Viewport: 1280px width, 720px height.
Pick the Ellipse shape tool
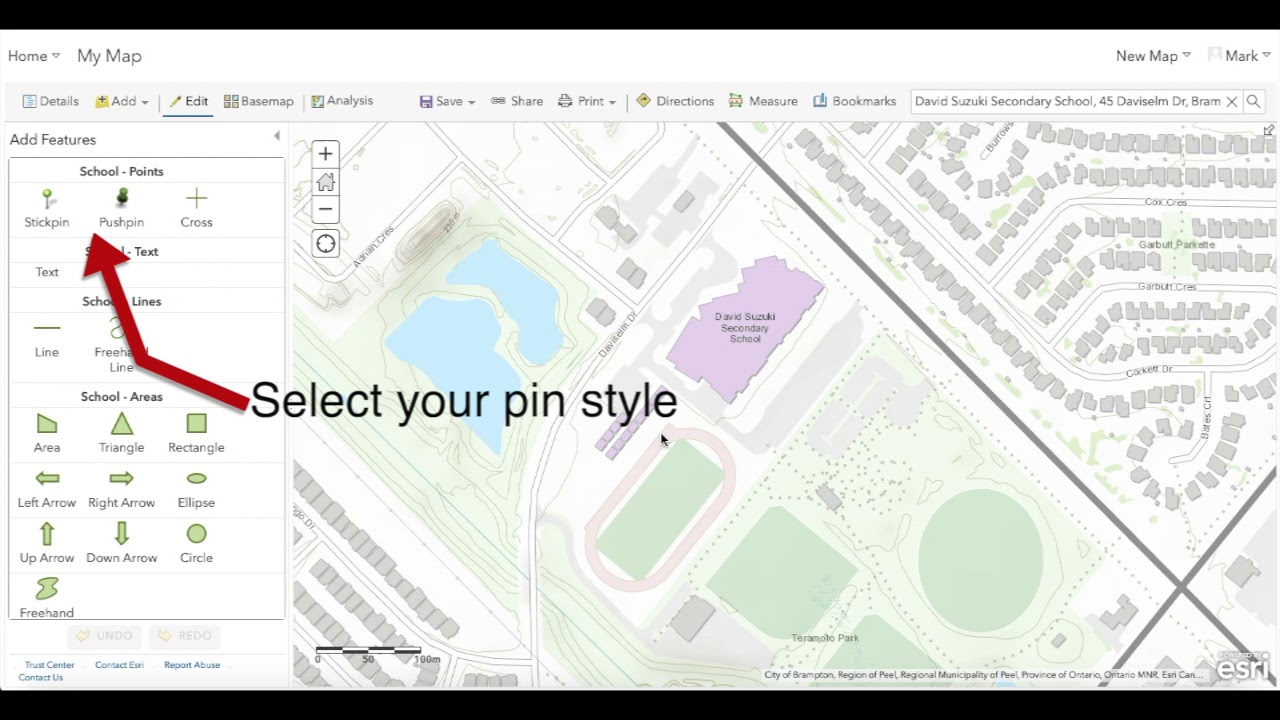[x=196, y=489]
